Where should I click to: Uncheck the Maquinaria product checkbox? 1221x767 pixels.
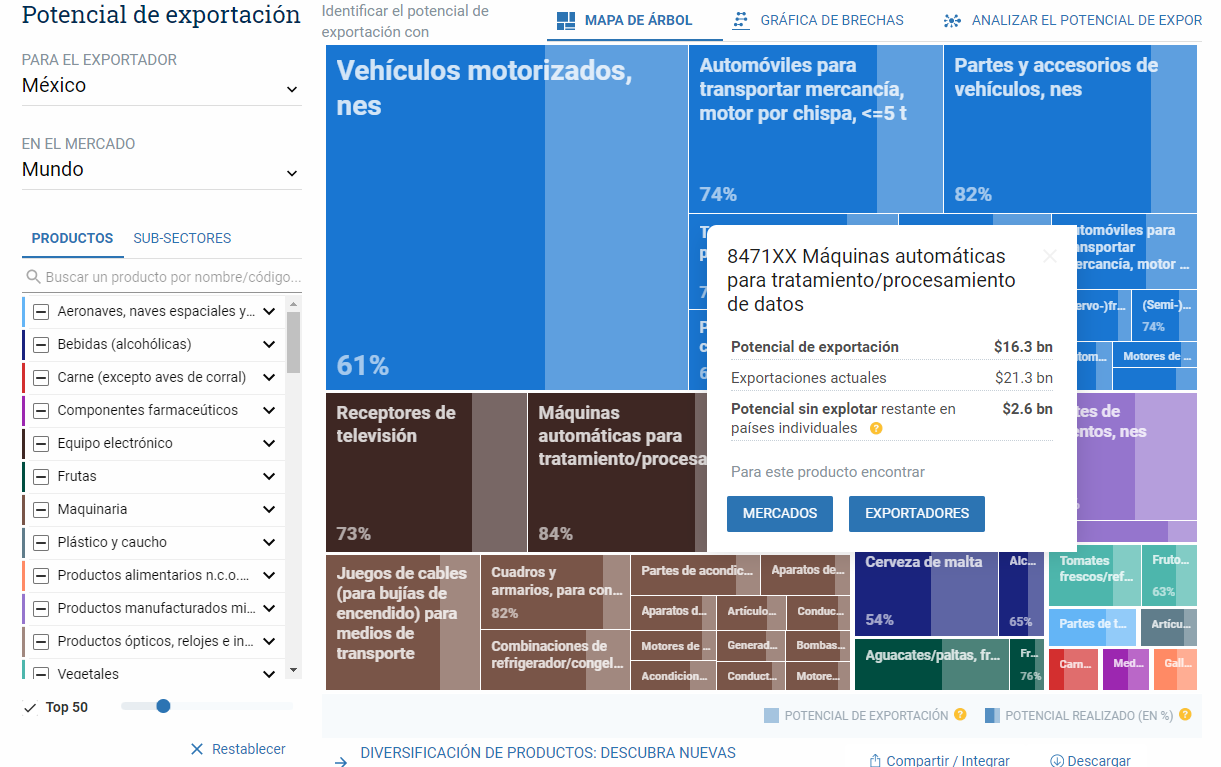(x=41, y=509)
